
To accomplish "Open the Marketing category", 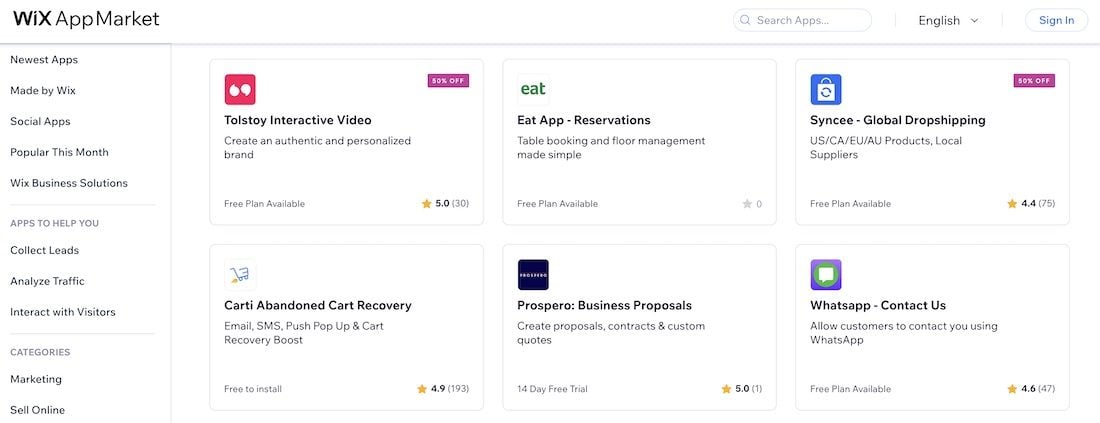I will pos(36,380).
